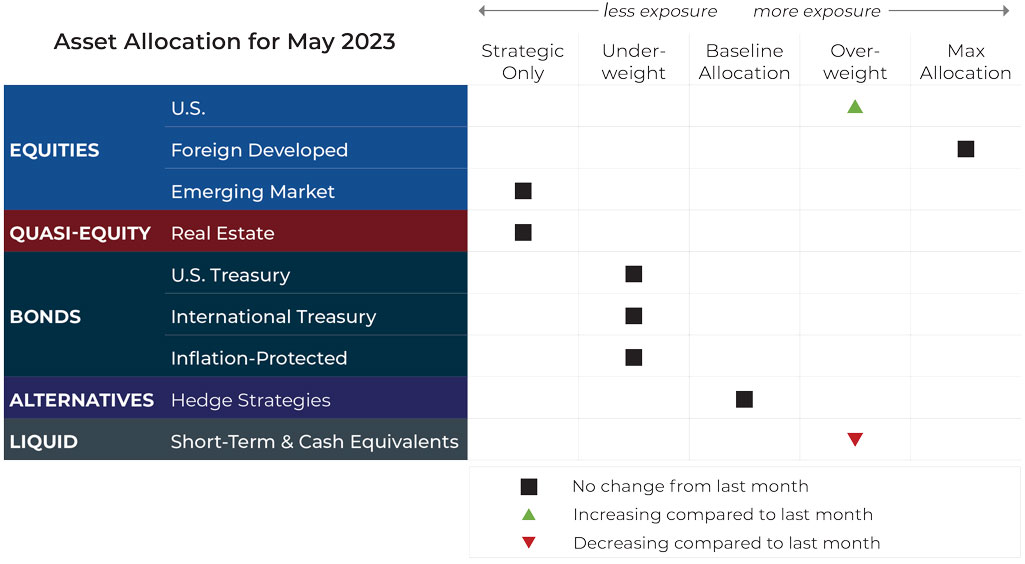Click the 'Hedge Strategies' row label
The height and width of the screenshot is (564, 1025).
(x=251, y=400)
